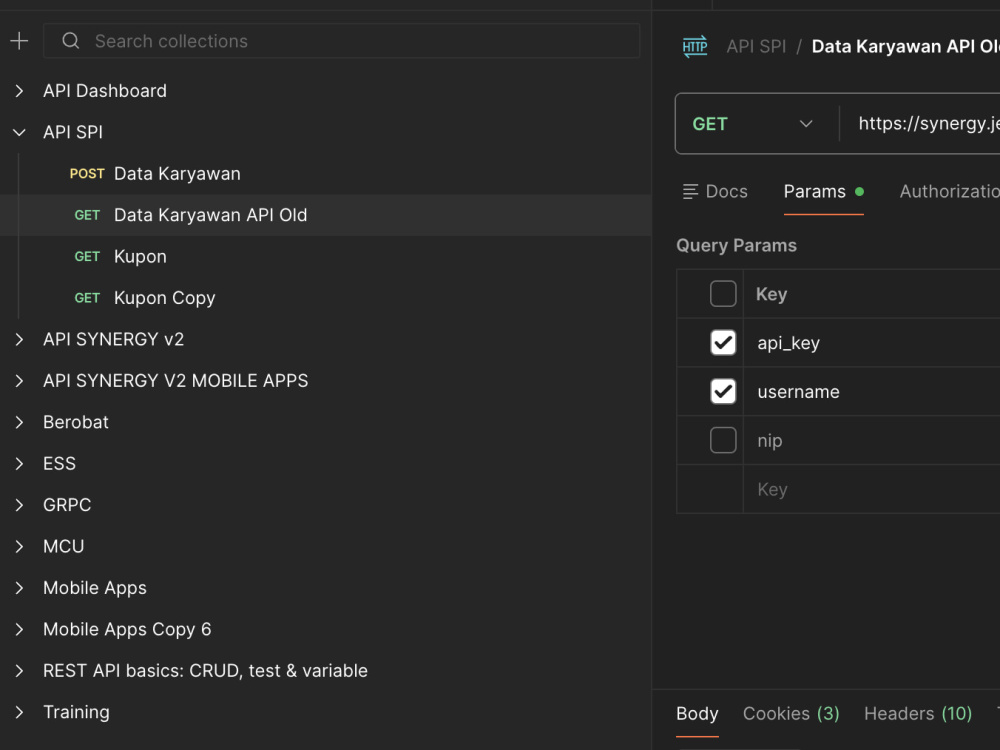Click the api_key key cell
Screen dimensions: 1000x750
pos(871,342)
